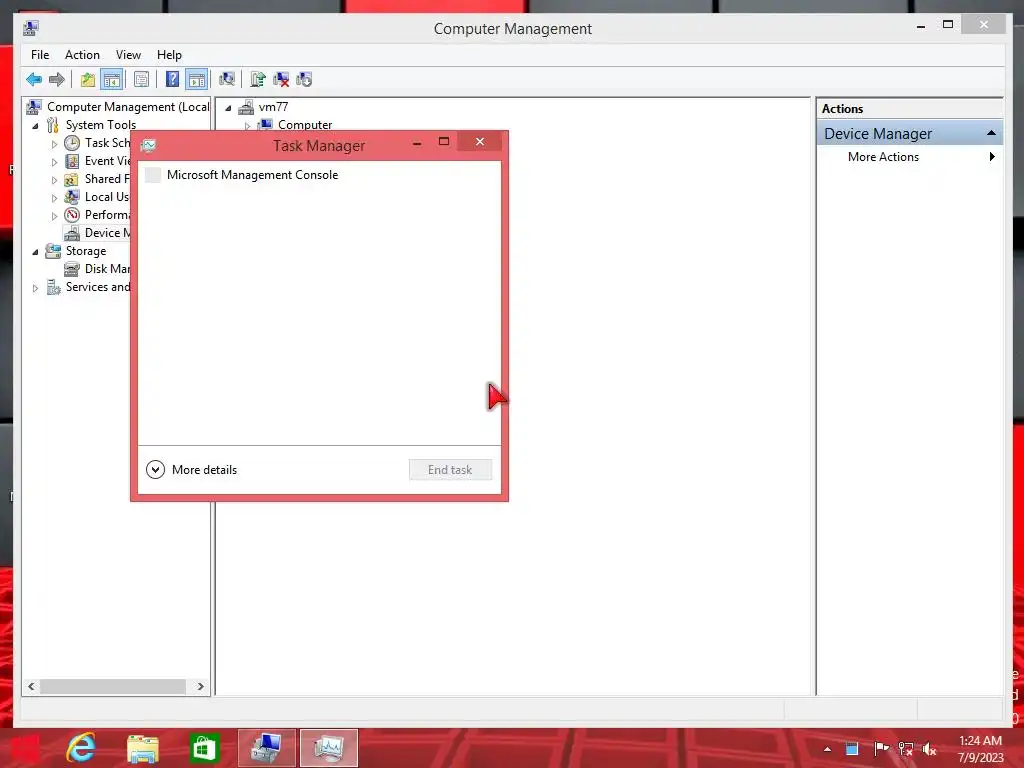Click the Action Center flag tray icon
This screenshot has height=768, width=1024.
[x=880, y=748]
